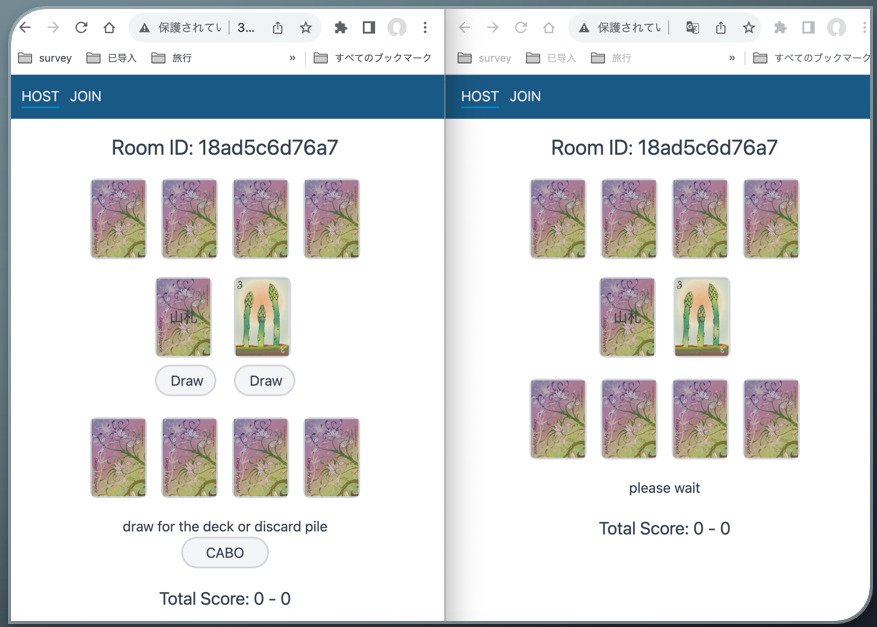Click translate icon in right address bar

[x=692, y=27]
